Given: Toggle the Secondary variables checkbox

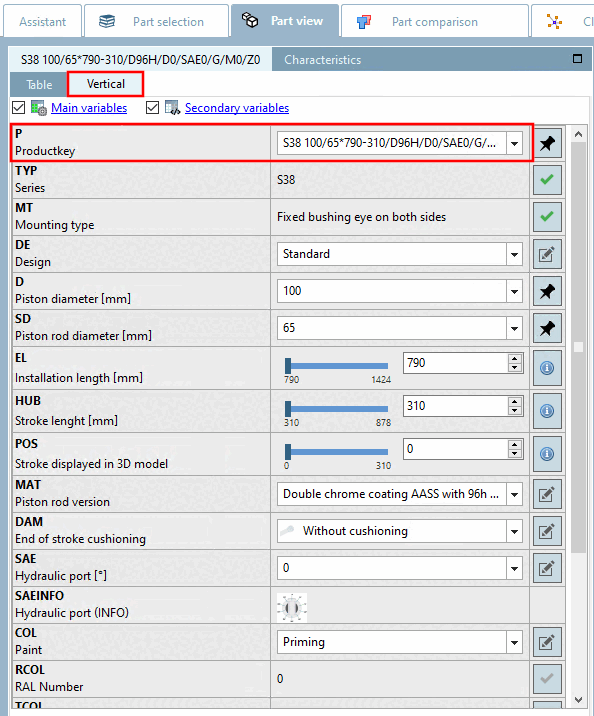Looking at the screenshot, I should click(x=152, y=108).
